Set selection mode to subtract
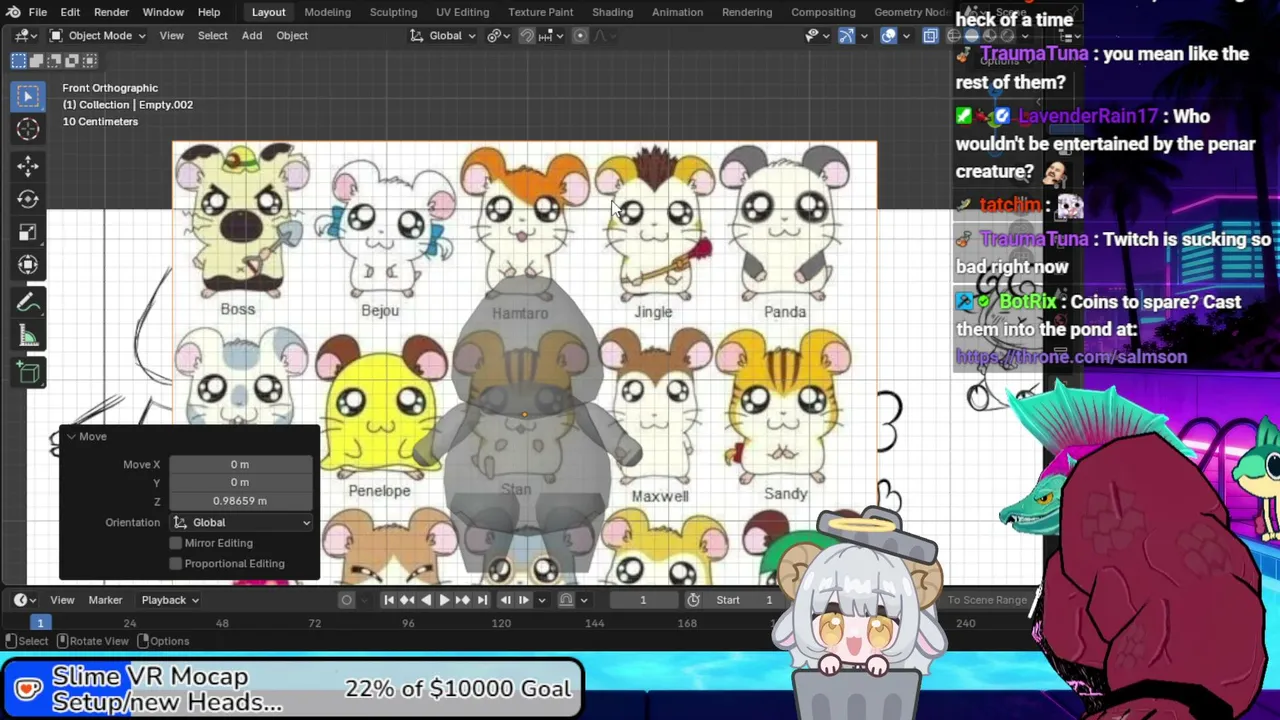Viewport: 1280px width, 720px height. pyautogui.click(x=54, y=61)
